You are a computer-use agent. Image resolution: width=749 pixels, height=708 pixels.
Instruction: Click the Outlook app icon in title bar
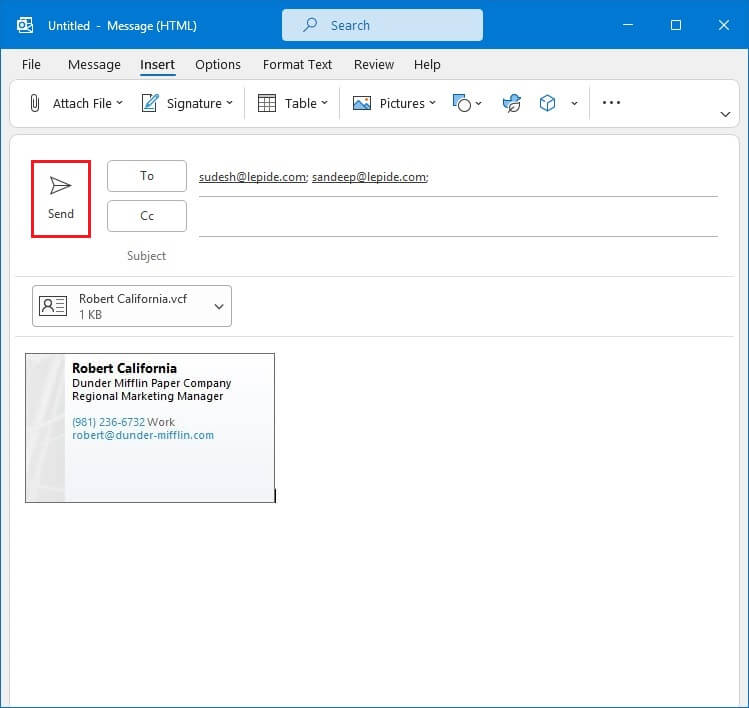25,25
